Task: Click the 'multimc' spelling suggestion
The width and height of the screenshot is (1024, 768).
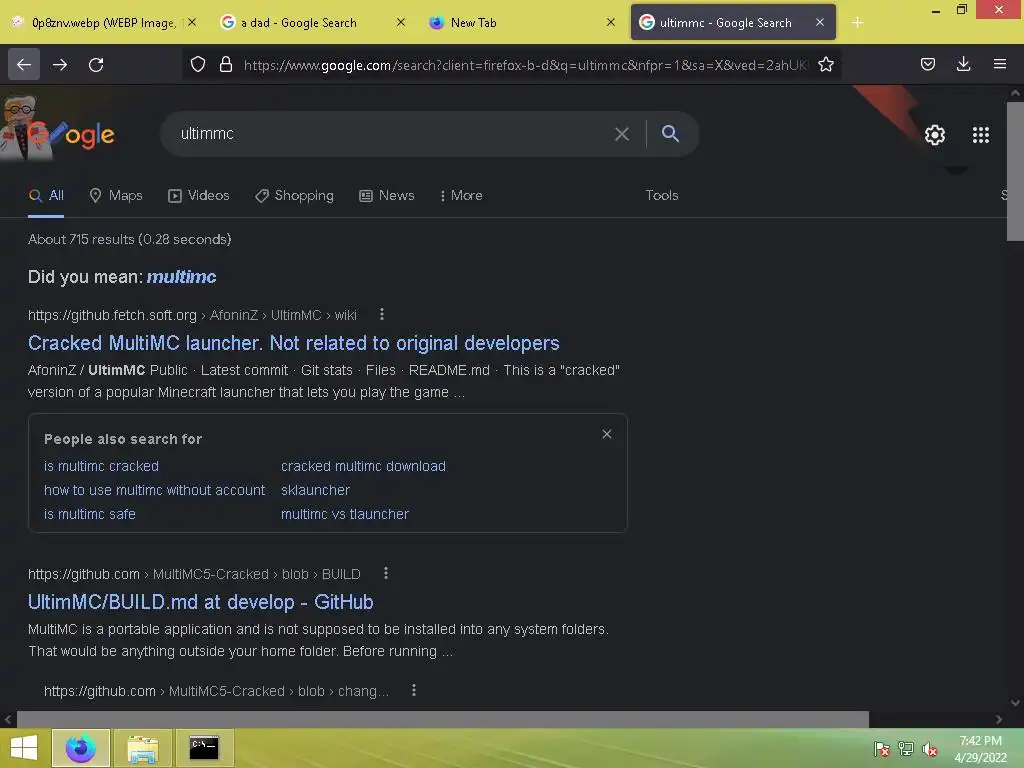Action: [182, 277]
